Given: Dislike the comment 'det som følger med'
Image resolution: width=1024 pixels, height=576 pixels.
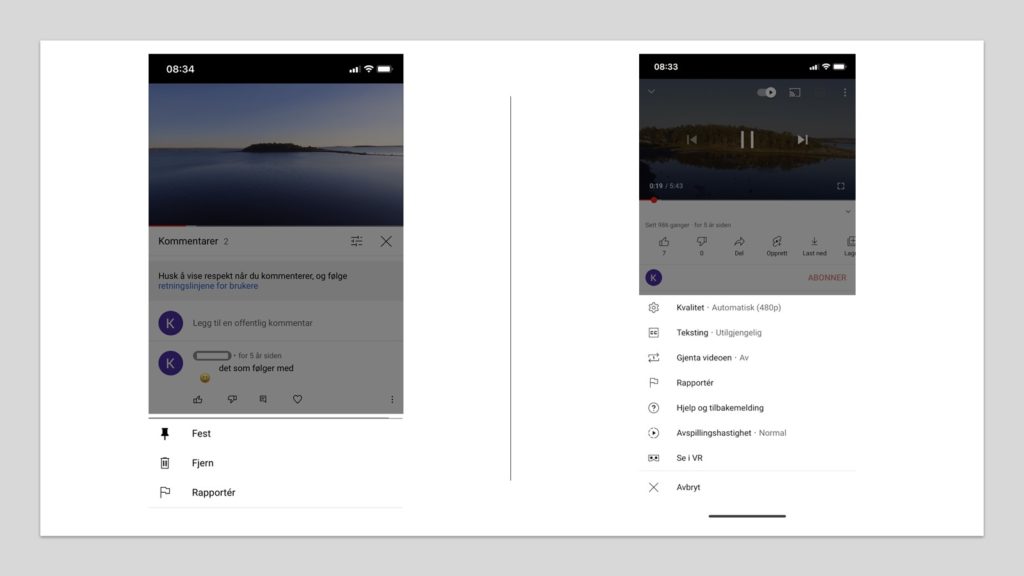Looking at the screenshot, I should coord(232,399).
